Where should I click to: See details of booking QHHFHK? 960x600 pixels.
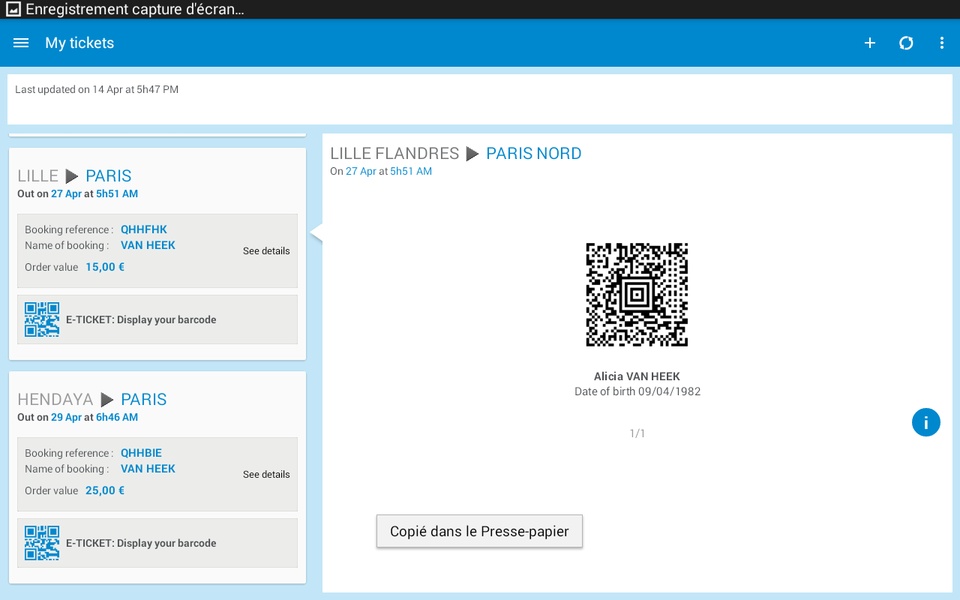266,251
